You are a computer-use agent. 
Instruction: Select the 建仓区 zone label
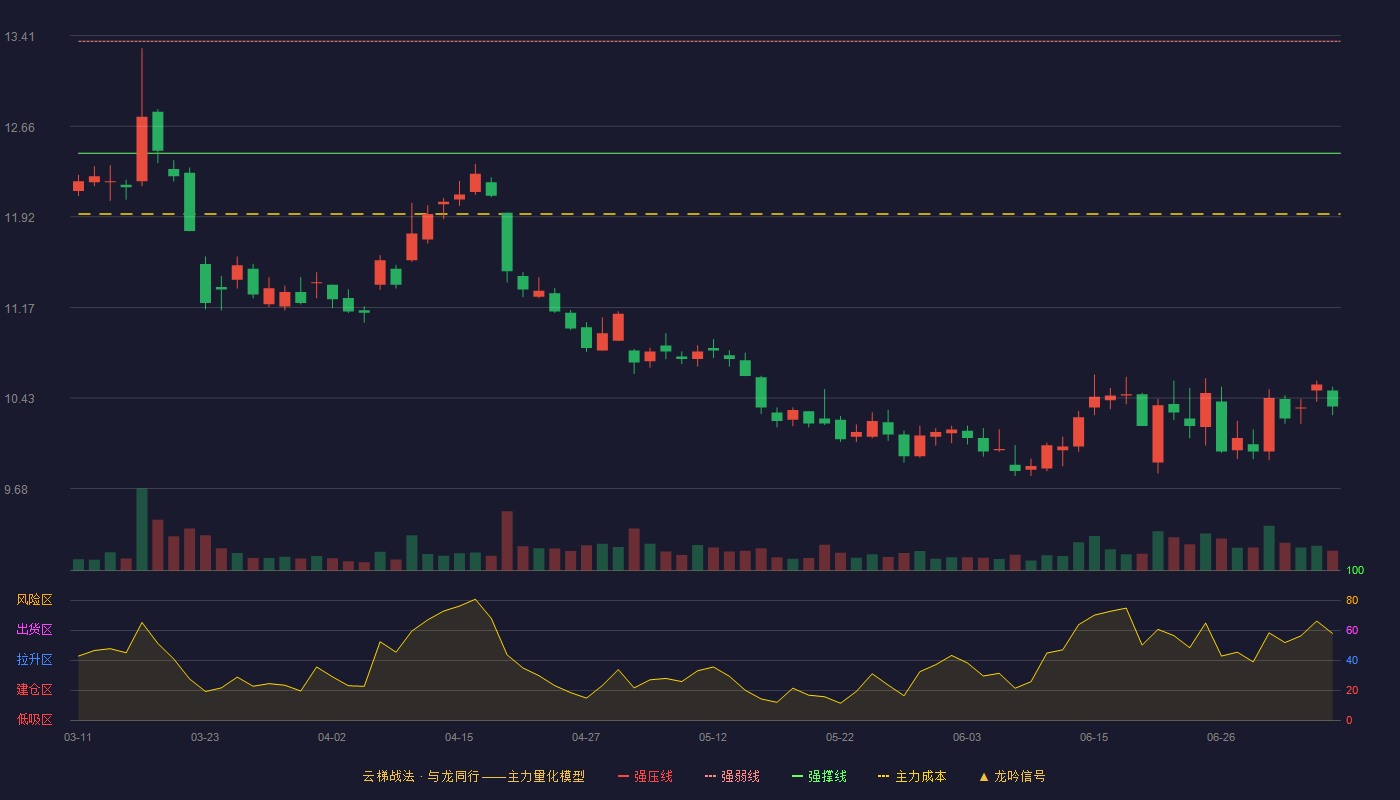point(34,690)
